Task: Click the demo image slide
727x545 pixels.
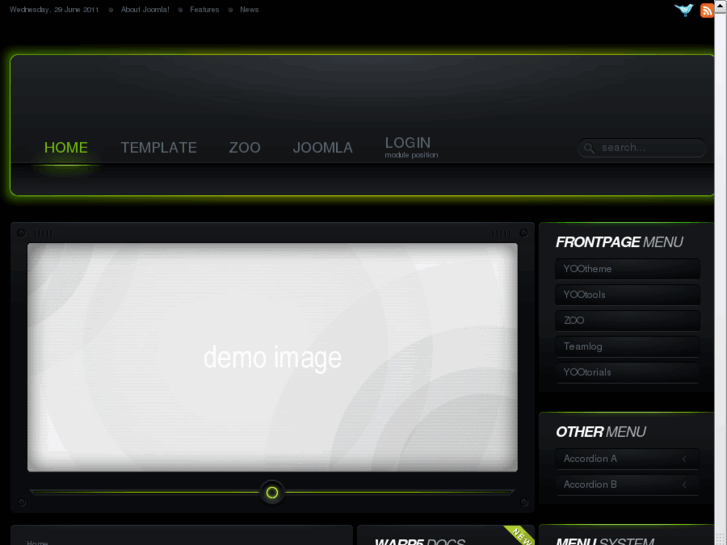Action: pyautogui.click(x=273, y=357)
